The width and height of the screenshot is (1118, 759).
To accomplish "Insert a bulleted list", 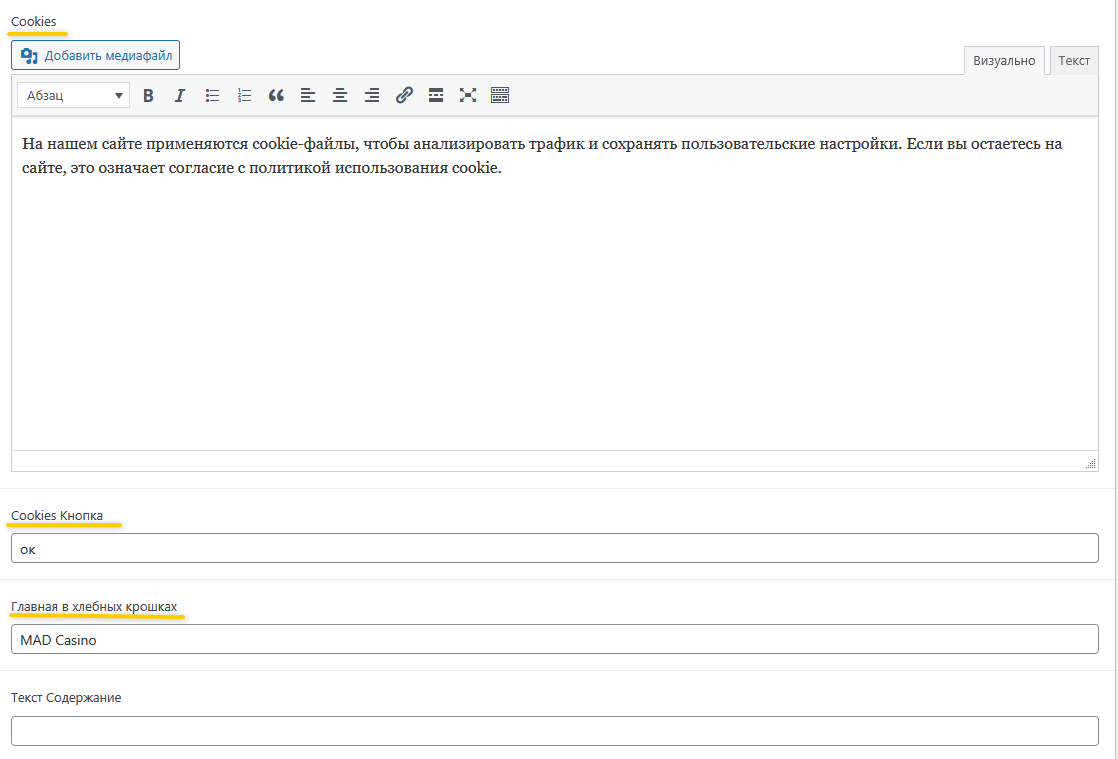I will tap(212, 96).
